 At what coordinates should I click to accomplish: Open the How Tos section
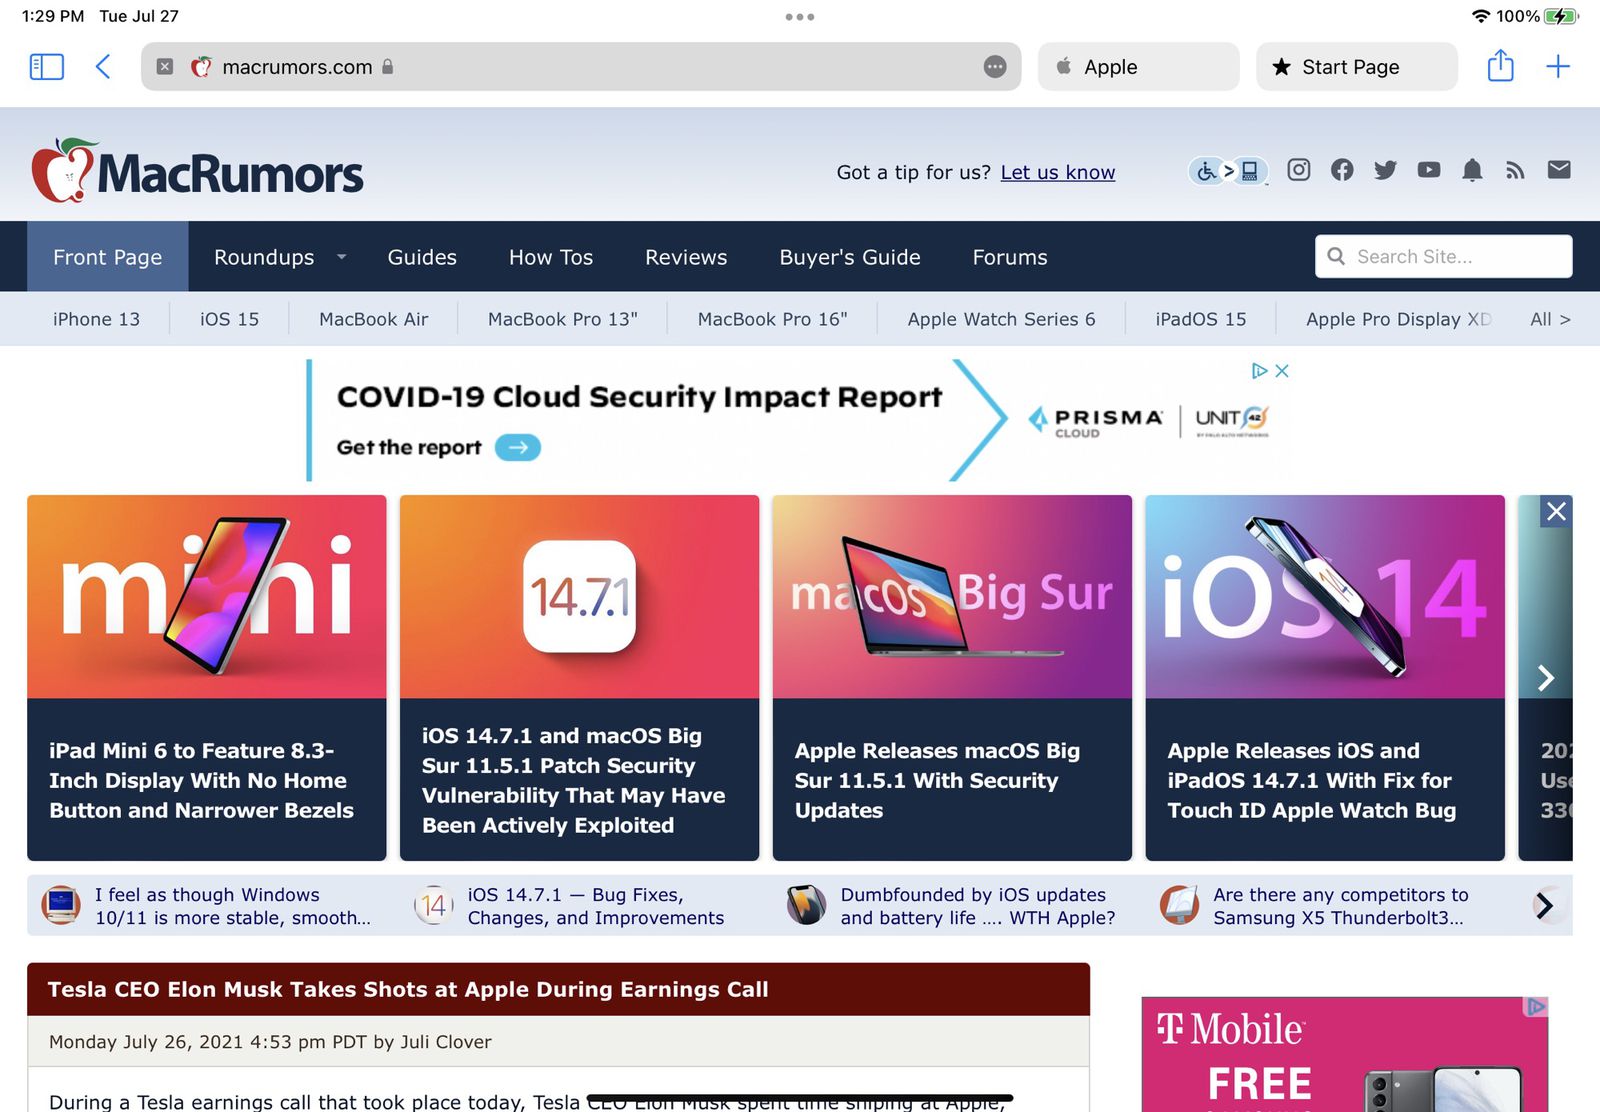[551, 257]
